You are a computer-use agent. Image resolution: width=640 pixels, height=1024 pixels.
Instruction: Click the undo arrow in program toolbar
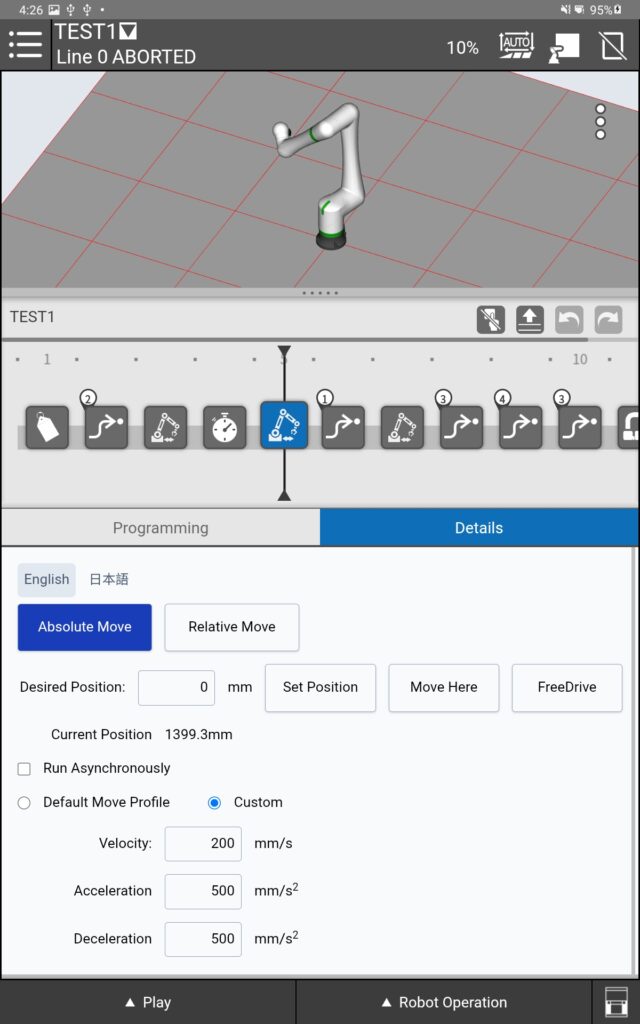pyautogui.click(x=569, y=320)
